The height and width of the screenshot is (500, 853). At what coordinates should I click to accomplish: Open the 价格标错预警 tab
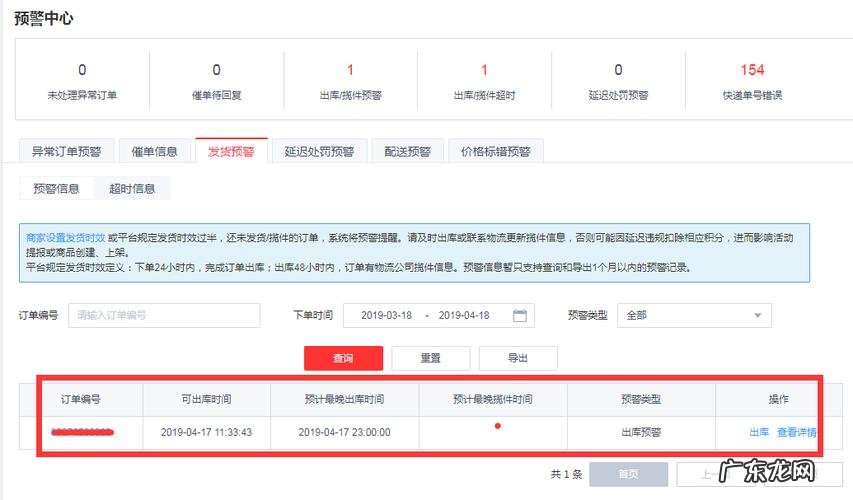click(x=496, y=152)
